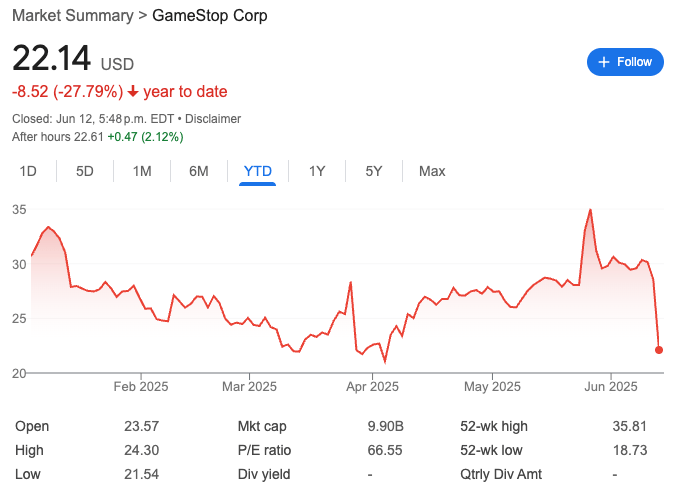Select the 1D time range tab
Image resolution: width=688 pixels, height=493 pixels.
tap(28, 171)
